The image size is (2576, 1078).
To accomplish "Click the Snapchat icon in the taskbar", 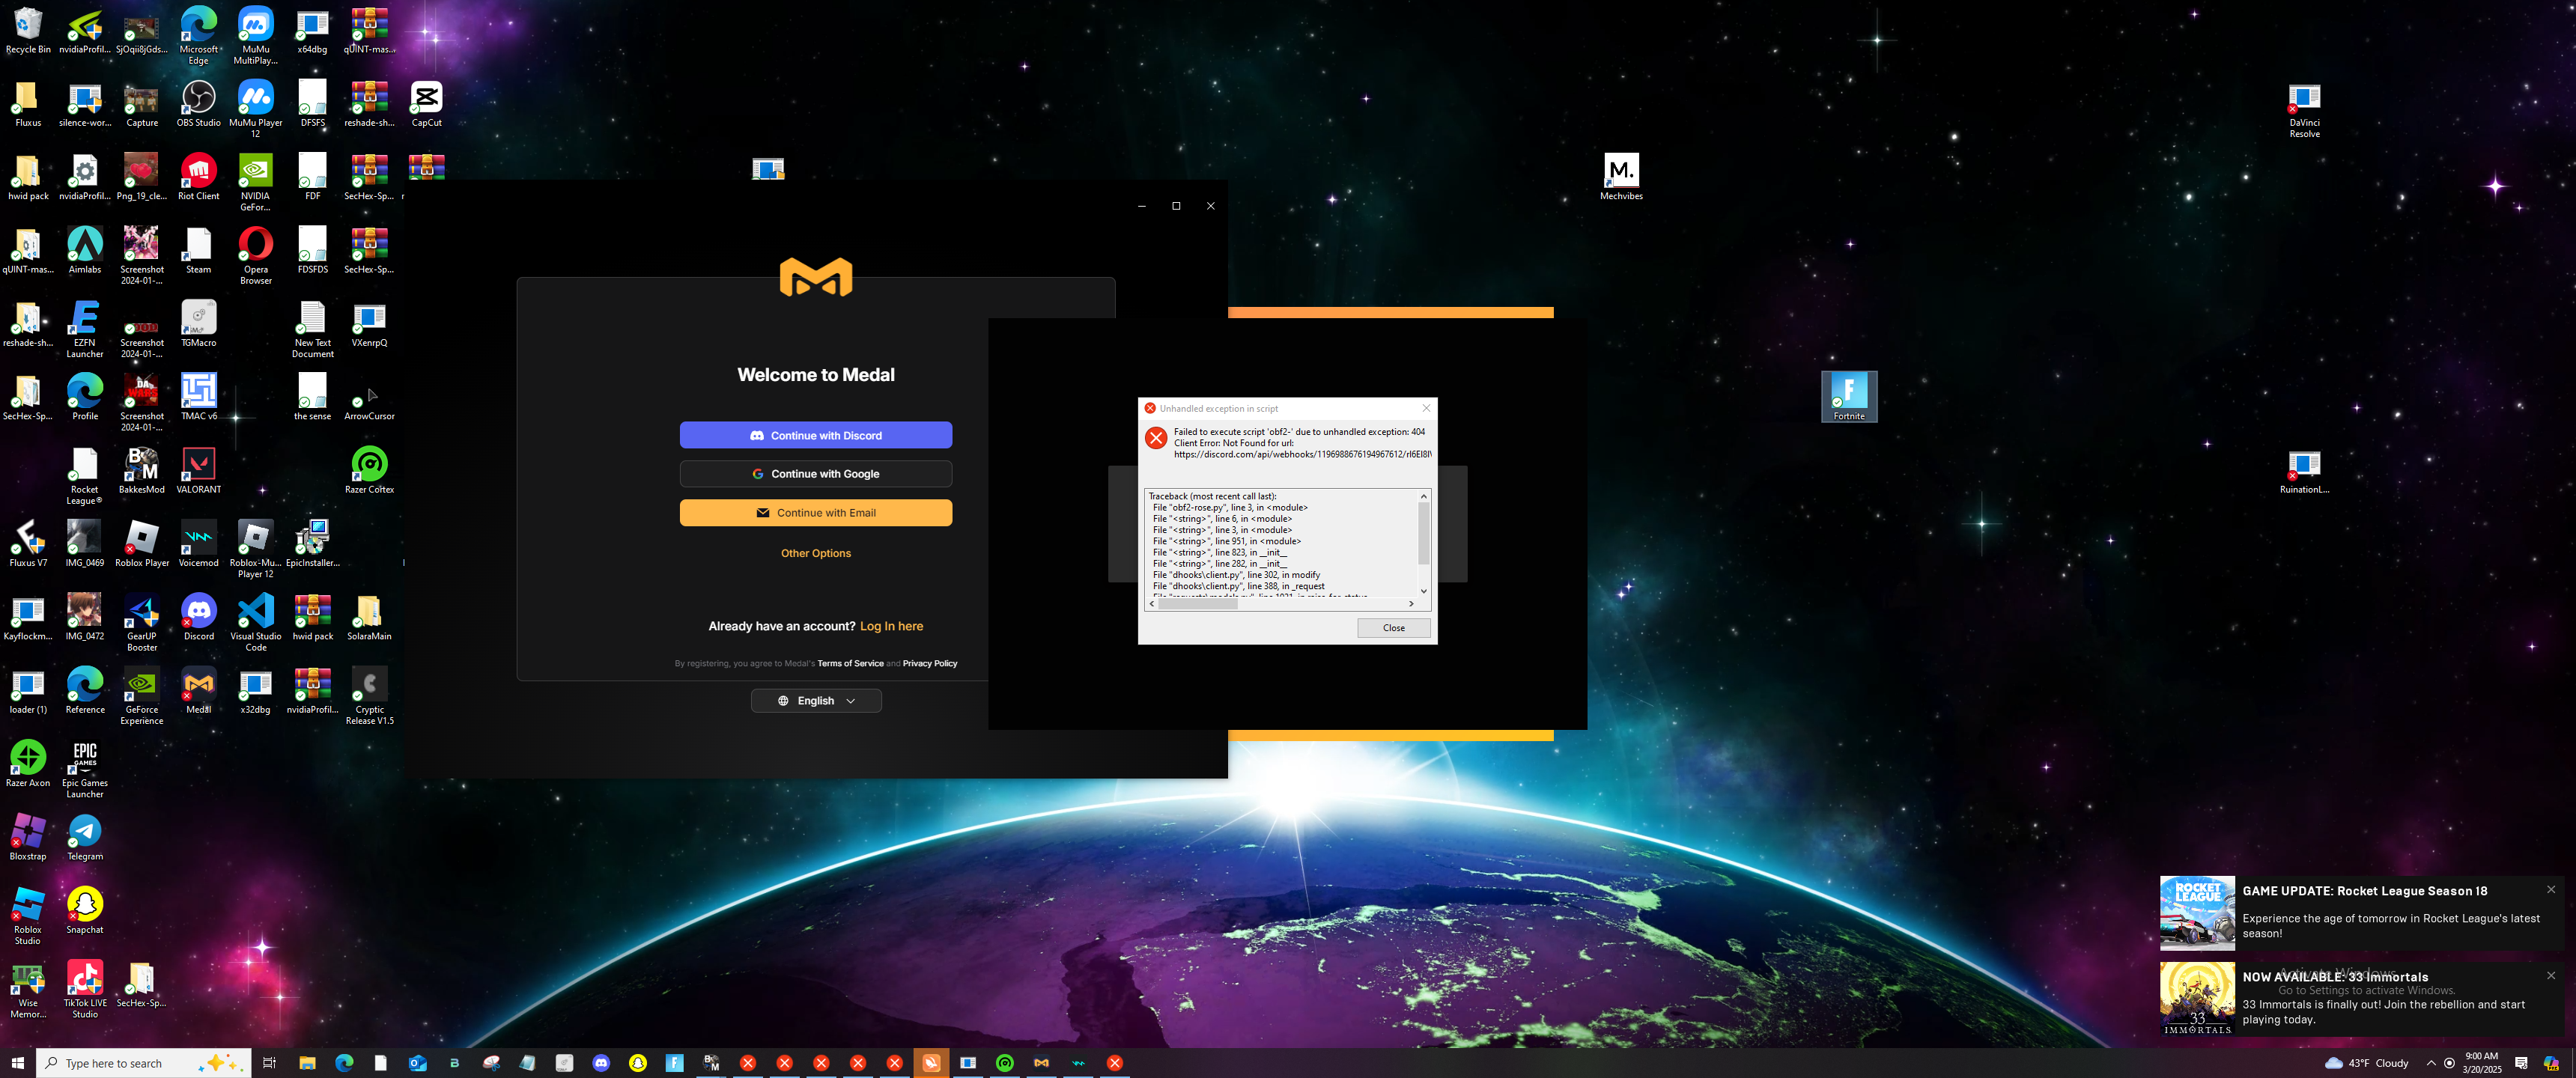I will pos(638,1063).
